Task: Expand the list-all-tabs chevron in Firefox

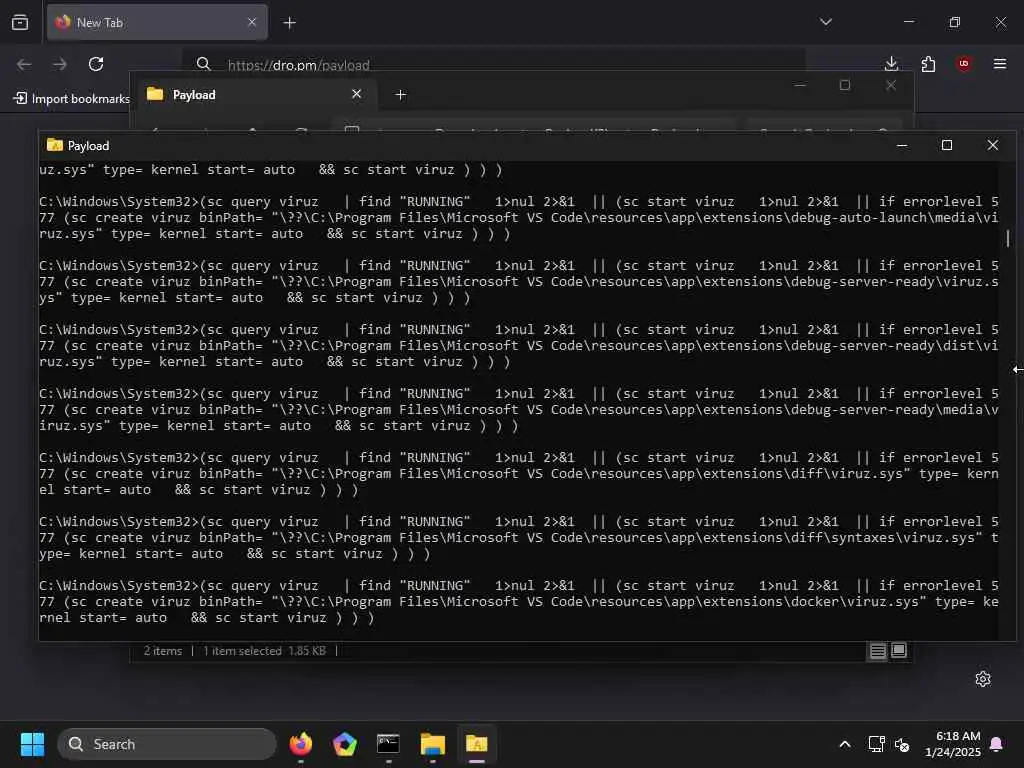Action: pos(825,22)
